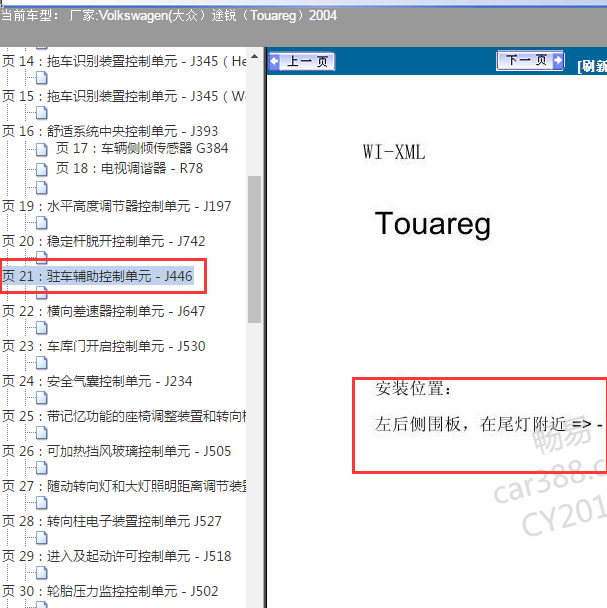Open page 18 电视调谐器 R78
The width and height of the screenshot is (607, 608).
click(129, 168)
